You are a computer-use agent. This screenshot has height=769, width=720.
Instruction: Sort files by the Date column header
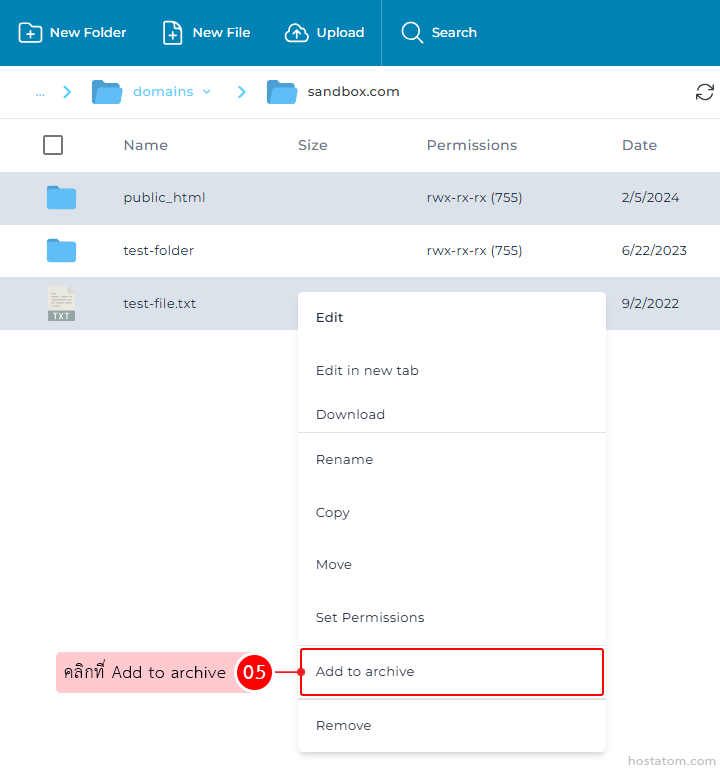click(639, 145)
